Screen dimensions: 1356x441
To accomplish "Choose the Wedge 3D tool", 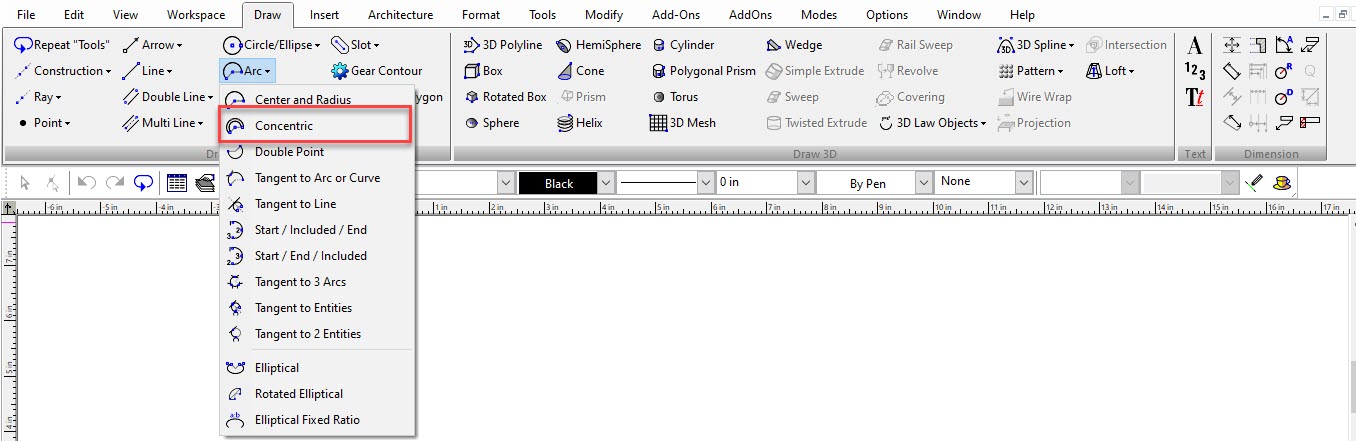I will (794, 45).
